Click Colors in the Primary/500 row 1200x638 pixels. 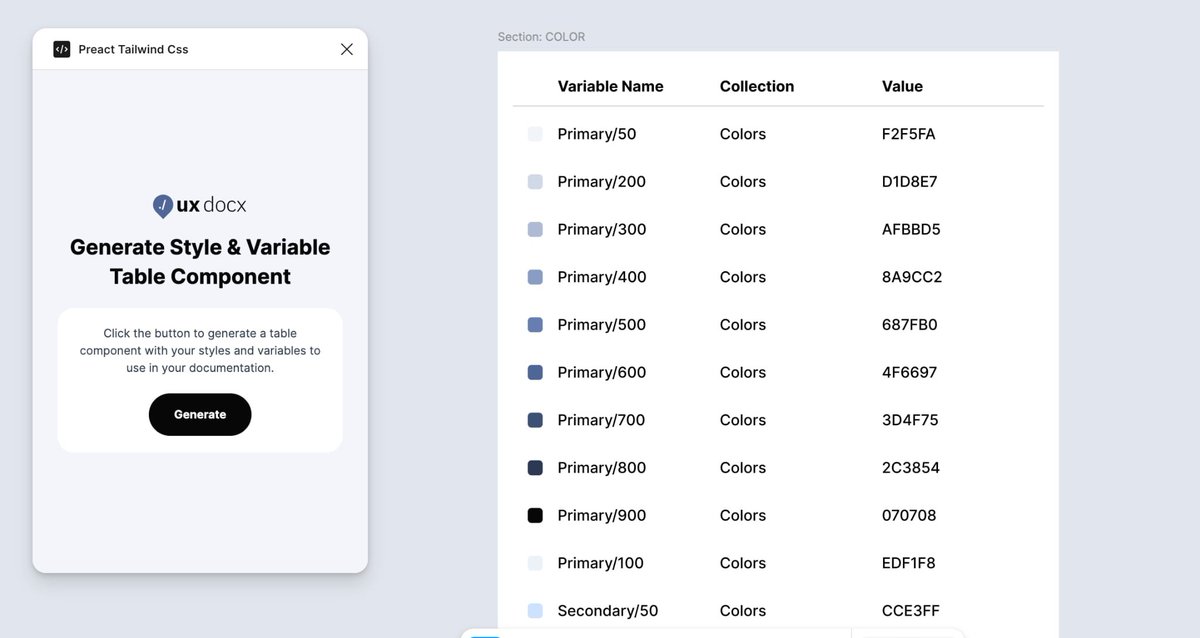tap(743, 325)
